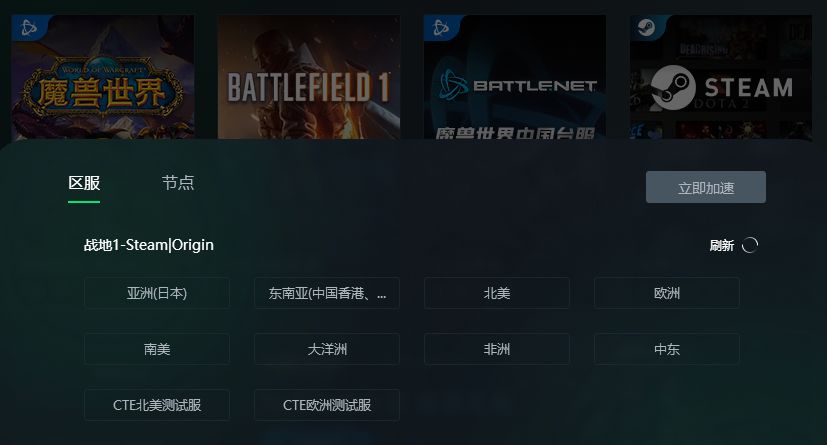Switch to the 节点 tab
Image resolution: width=827 pixels, height=445 pixels.
(x=178, y=183)
